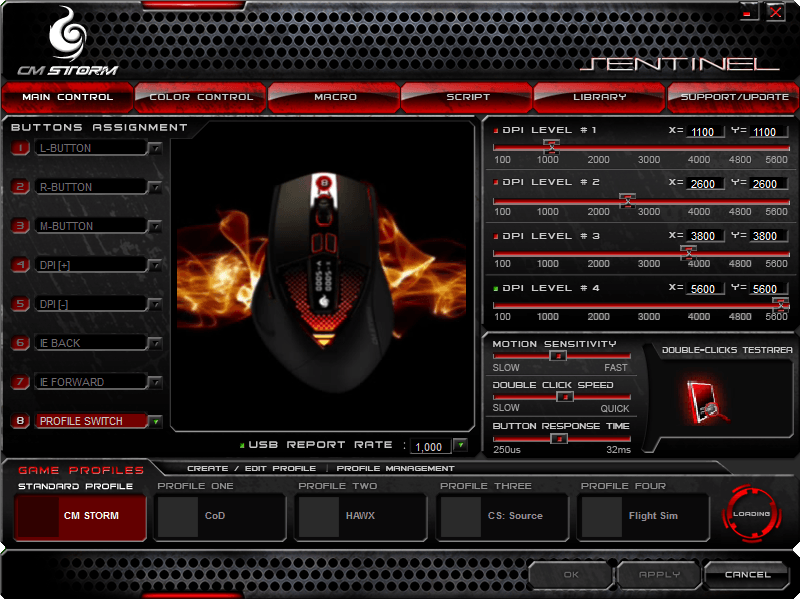The height and width of the screenshot is (599, 800).
Task: Open the L-BUTTON assignment dropdown
Action: [x=155, y=148]
